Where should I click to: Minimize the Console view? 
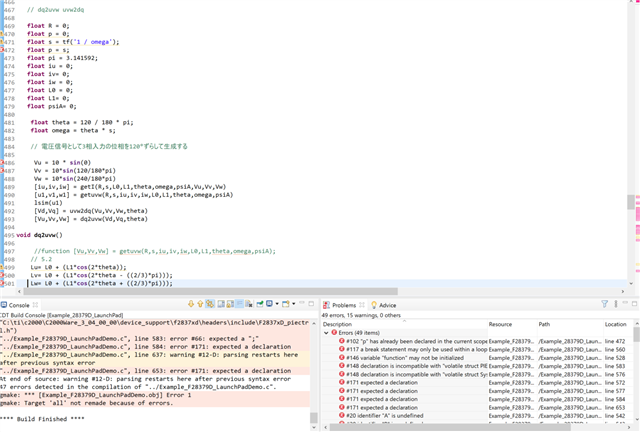pos(302,303)
